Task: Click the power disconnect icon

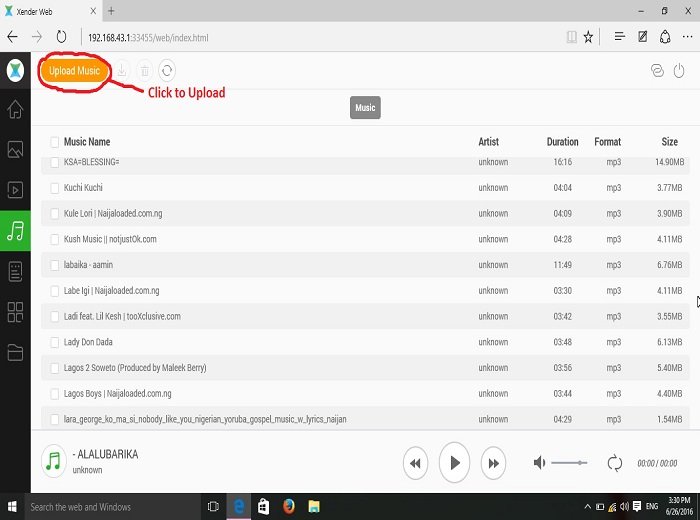Action: [679, 71]
